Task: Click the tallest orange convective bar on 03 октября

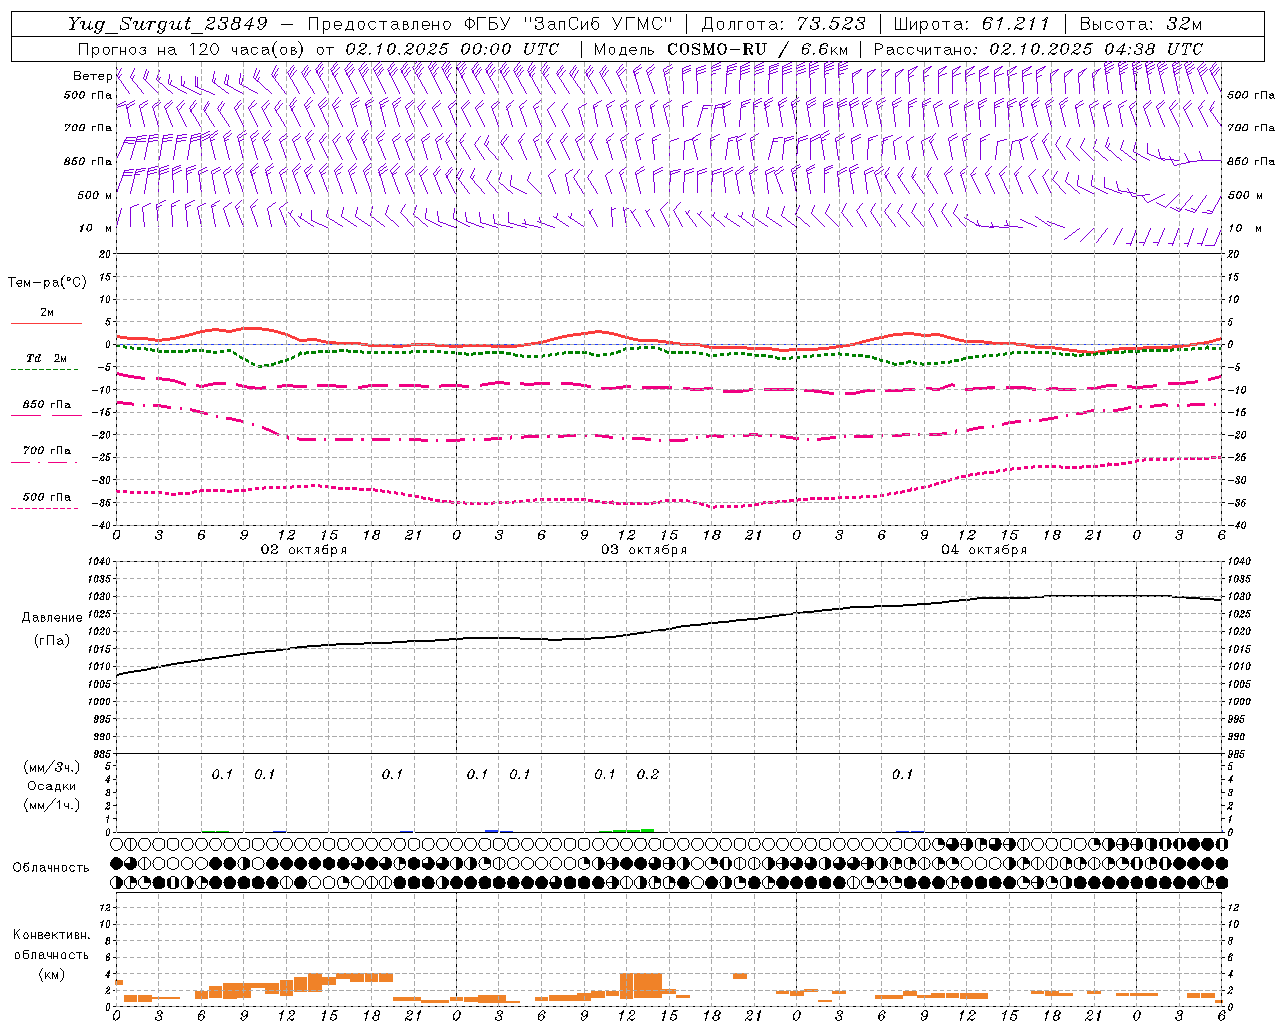Action: (641, 985)
